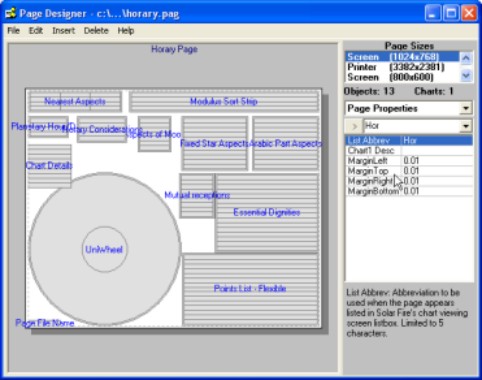Open the File menu
The width and height of the screenshot is (482, 380).
coord(13,31)
